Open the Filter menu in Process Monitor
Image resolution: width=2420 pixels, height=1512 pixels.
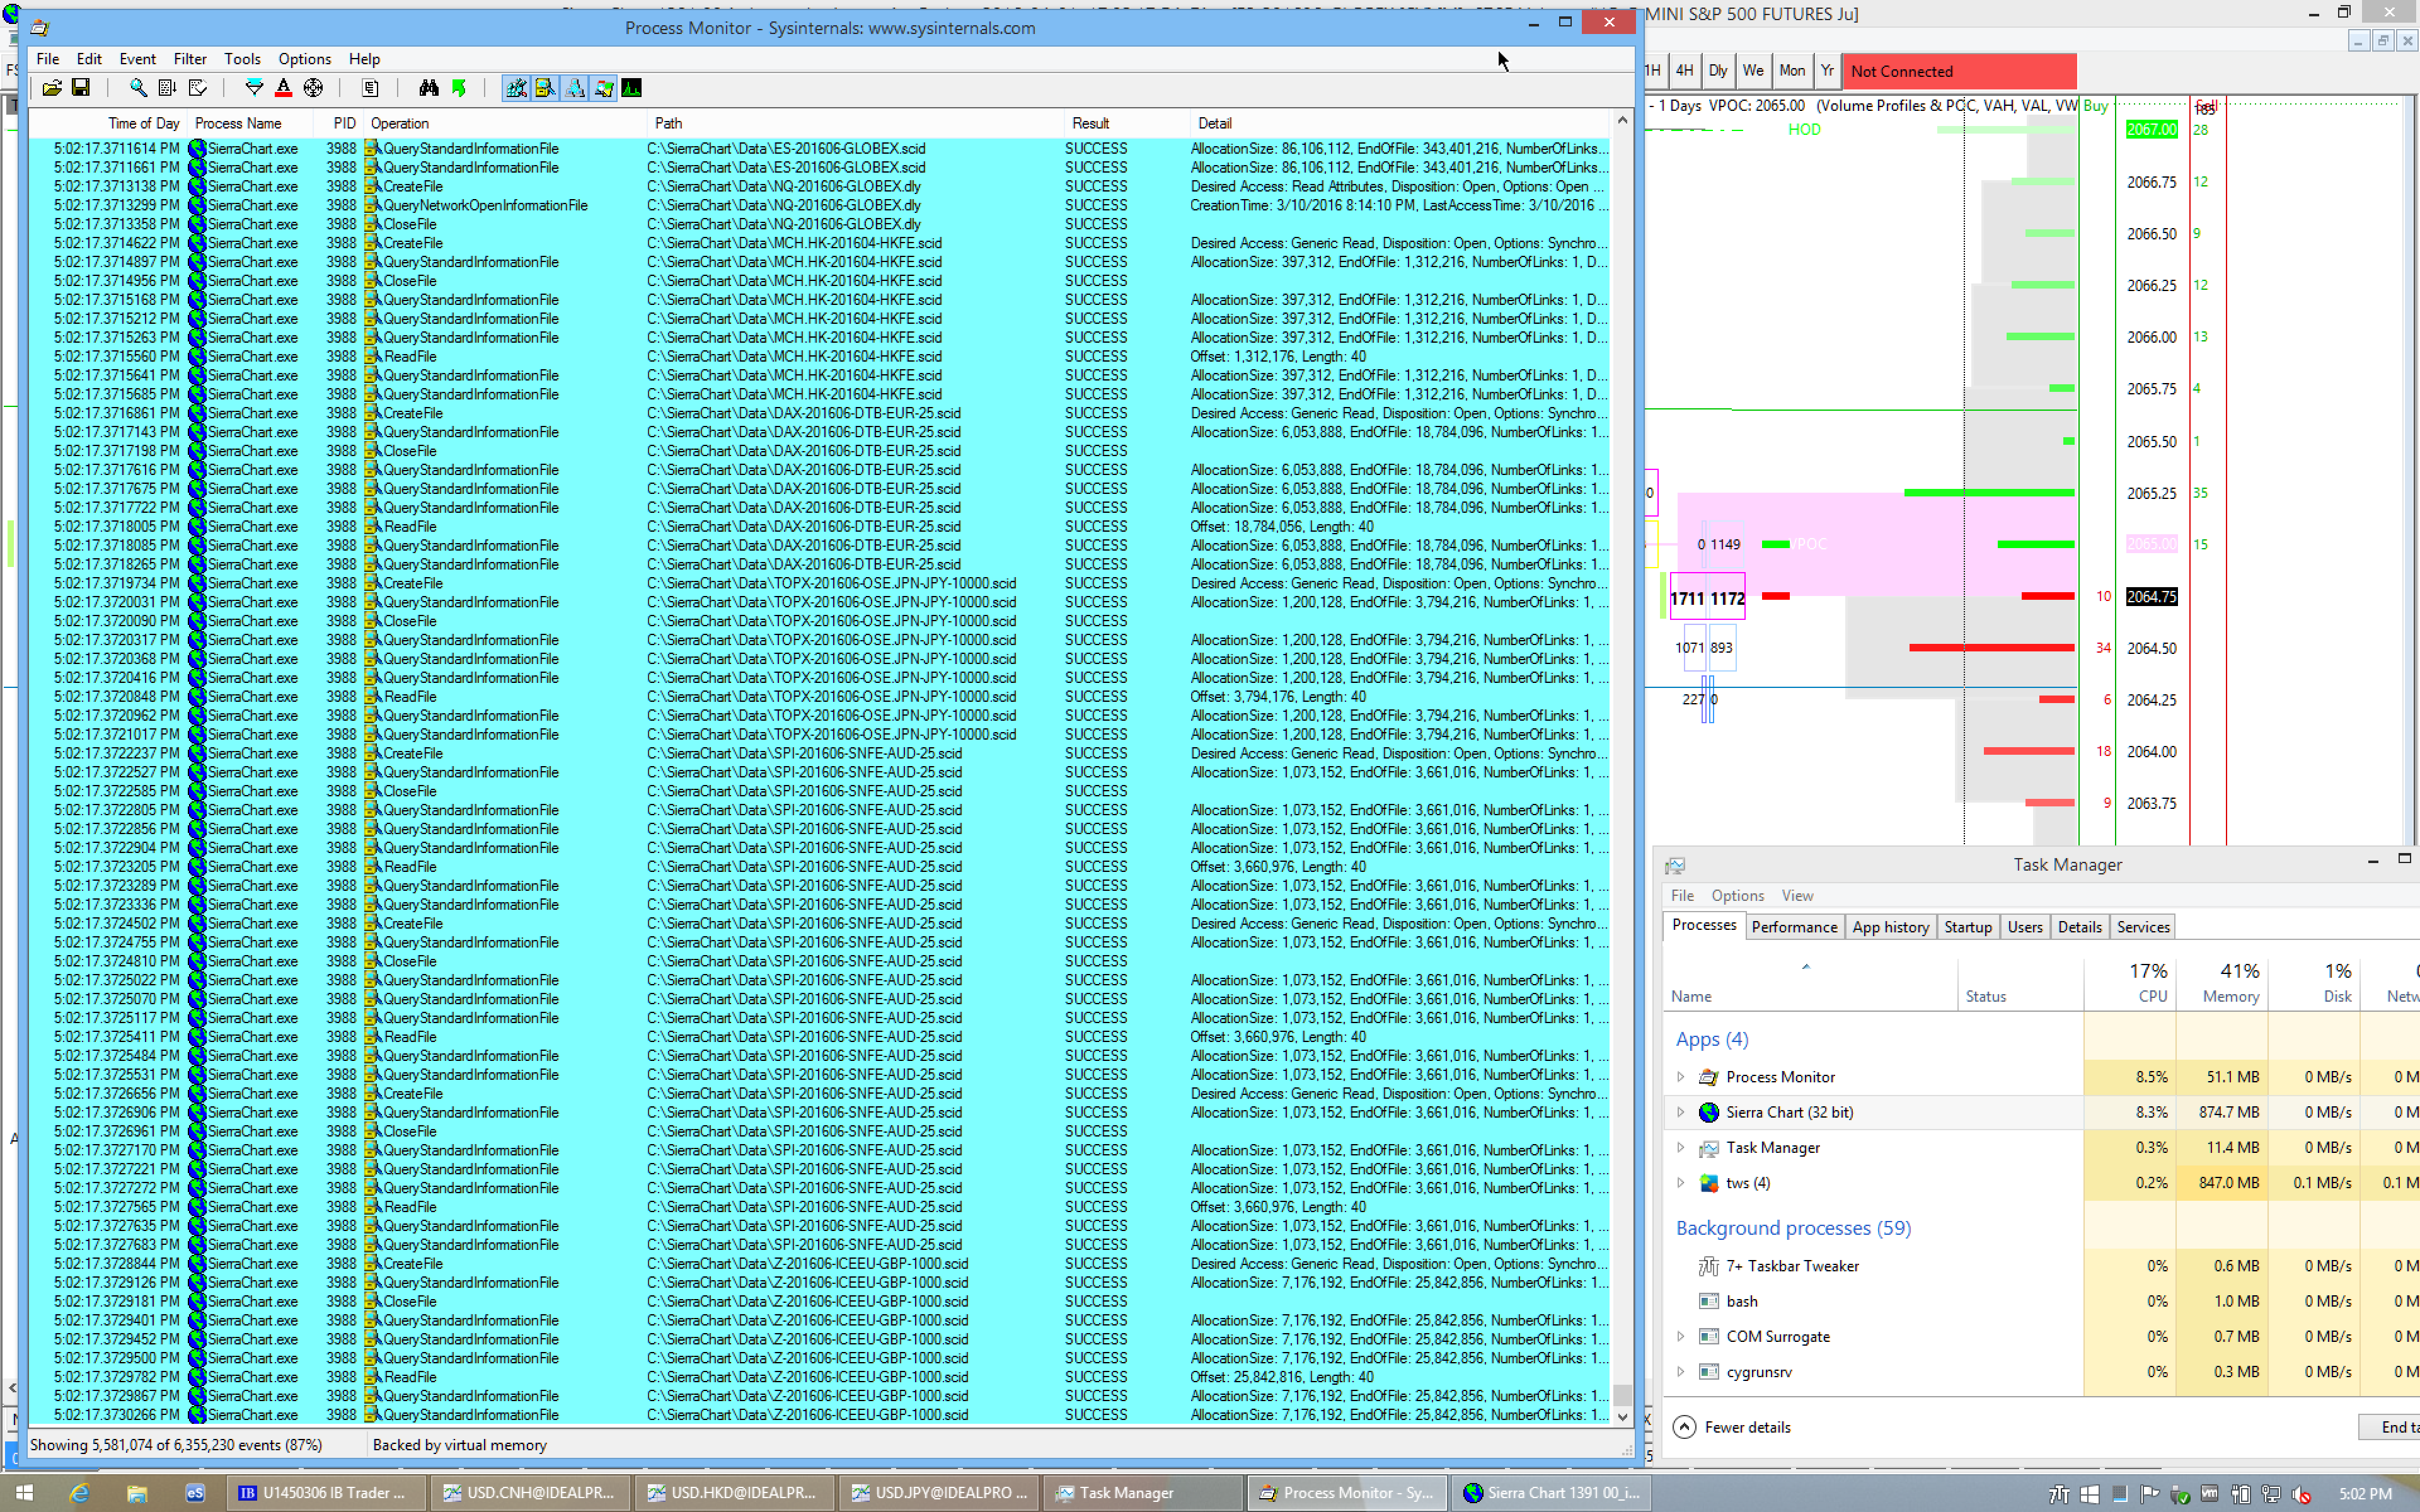click(x=189, y=59)
